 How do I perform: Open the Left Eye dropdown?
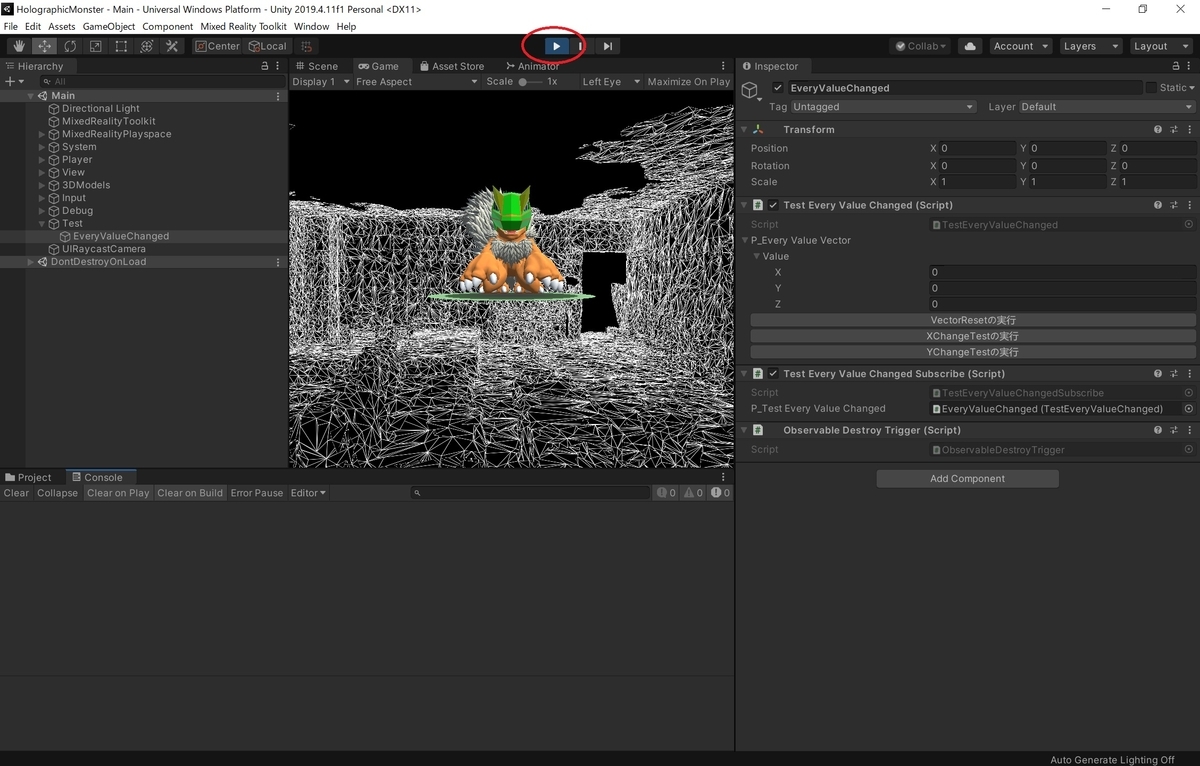(x=609, y=82)
